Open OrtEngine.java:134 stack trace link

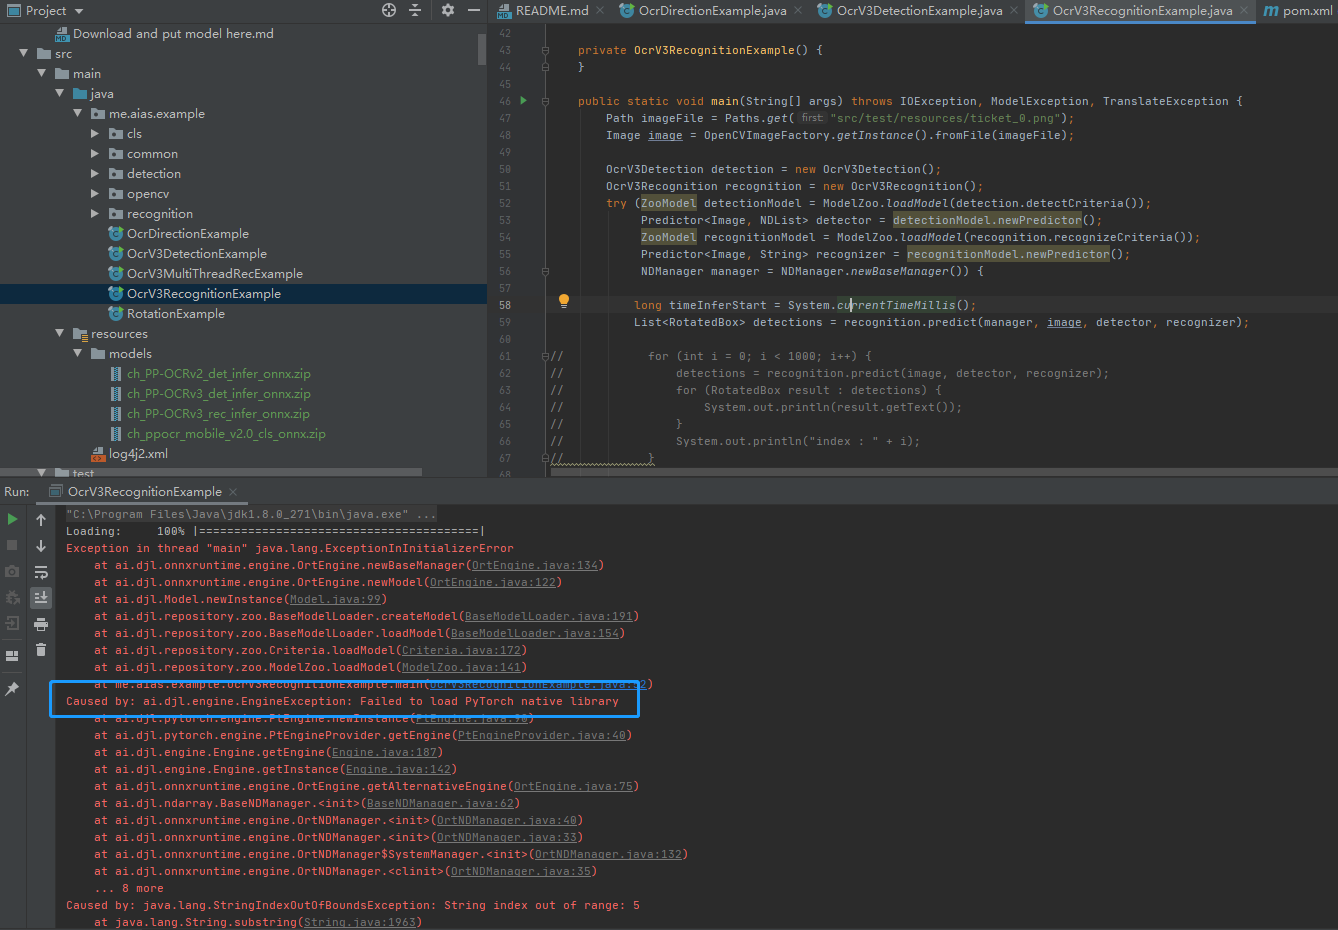point(535,565)
